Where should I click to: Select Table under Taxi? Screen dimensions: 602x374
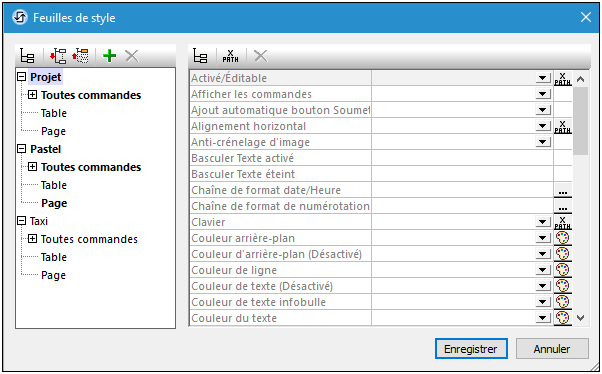click(54, 257)
